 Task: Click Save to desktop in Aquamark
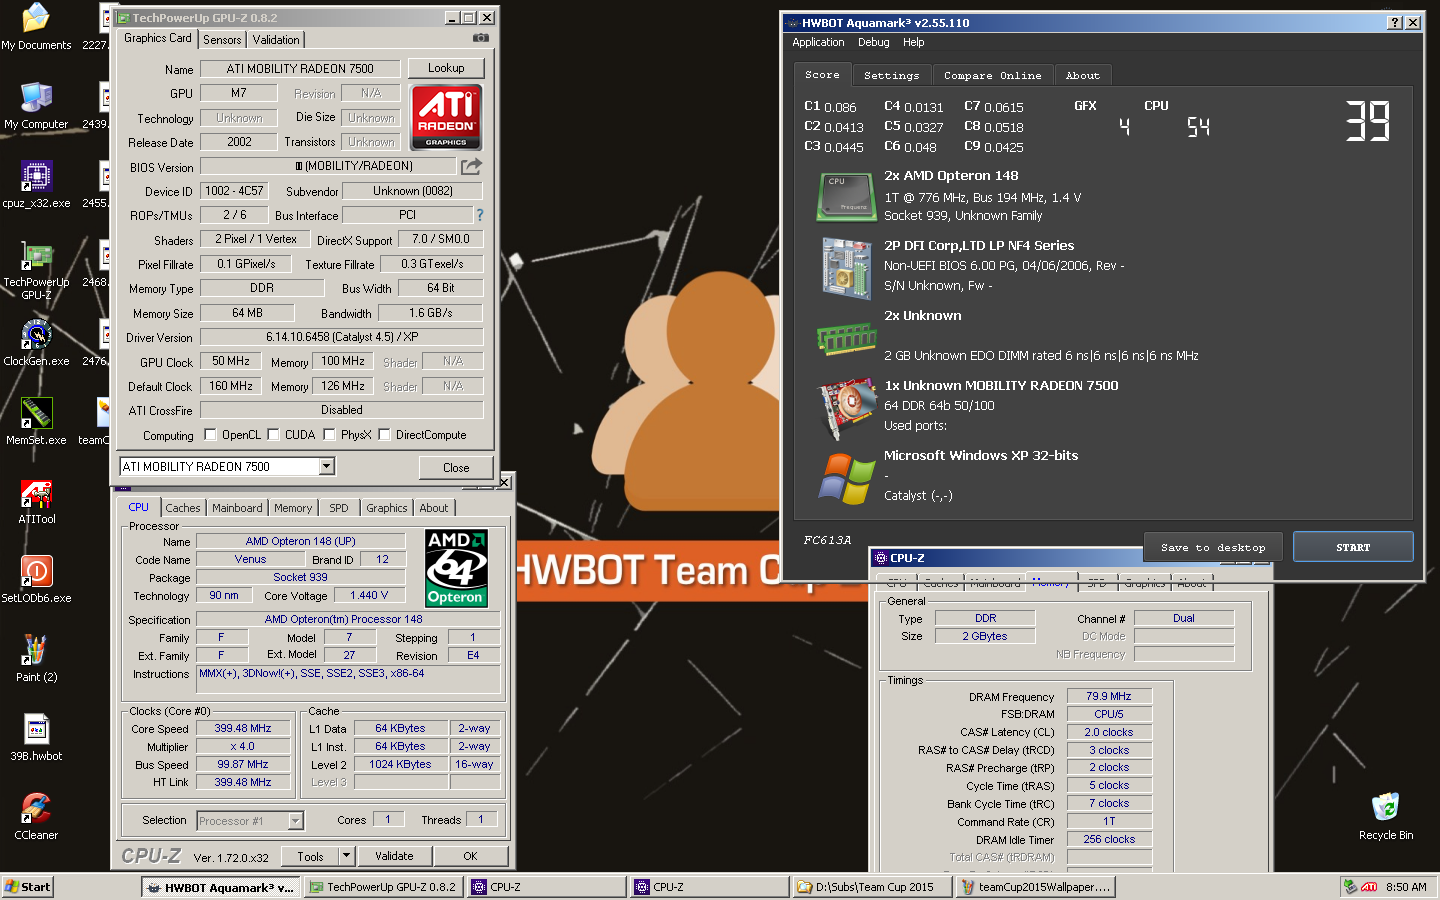coord(1213,547)
